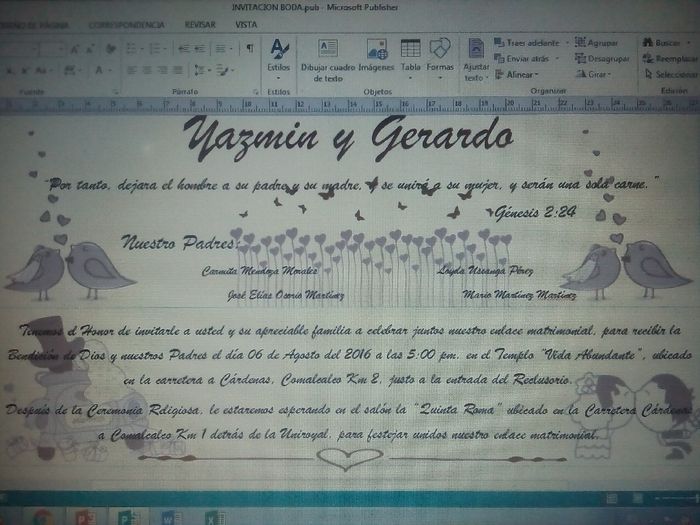Image resolution: width=700 pixels, height=525 pixels.
Task: Open PowerPoint from the taskbar
Action: pyautogui.click(x=86, y=517)
